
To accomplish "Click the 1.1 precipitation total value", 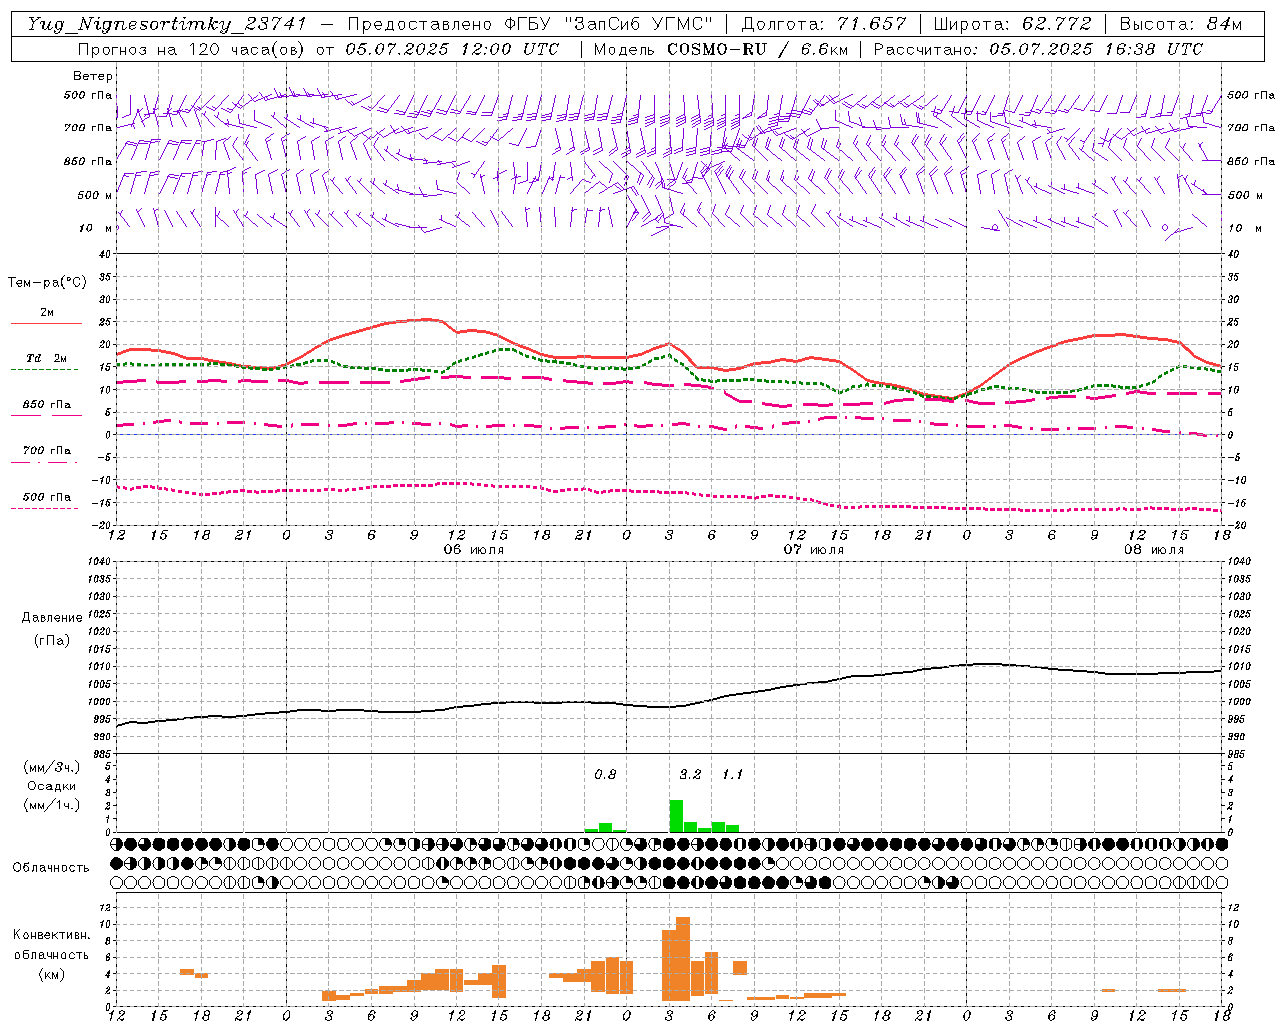I will [732, 775].
